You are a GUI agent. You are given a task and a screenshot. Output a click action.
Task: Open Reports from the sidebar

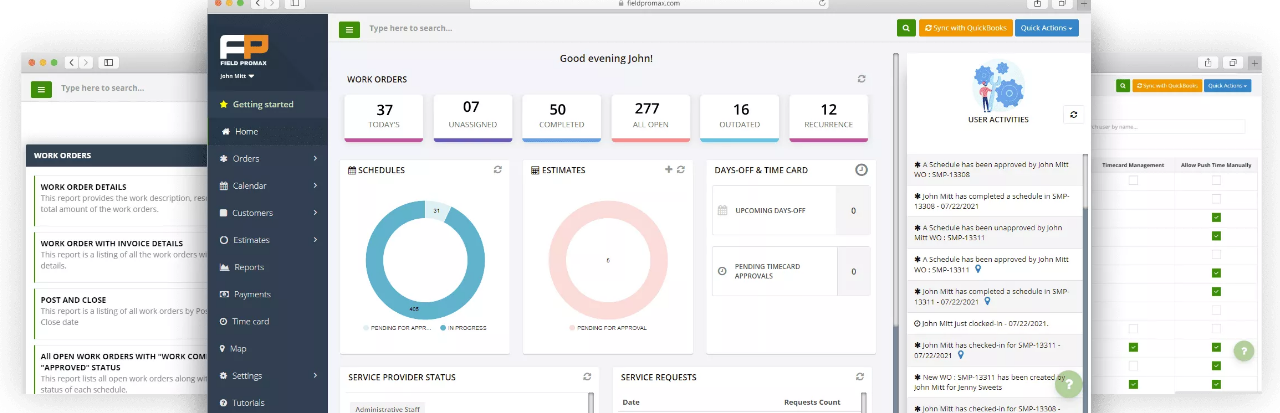click(x=249, y=267)
